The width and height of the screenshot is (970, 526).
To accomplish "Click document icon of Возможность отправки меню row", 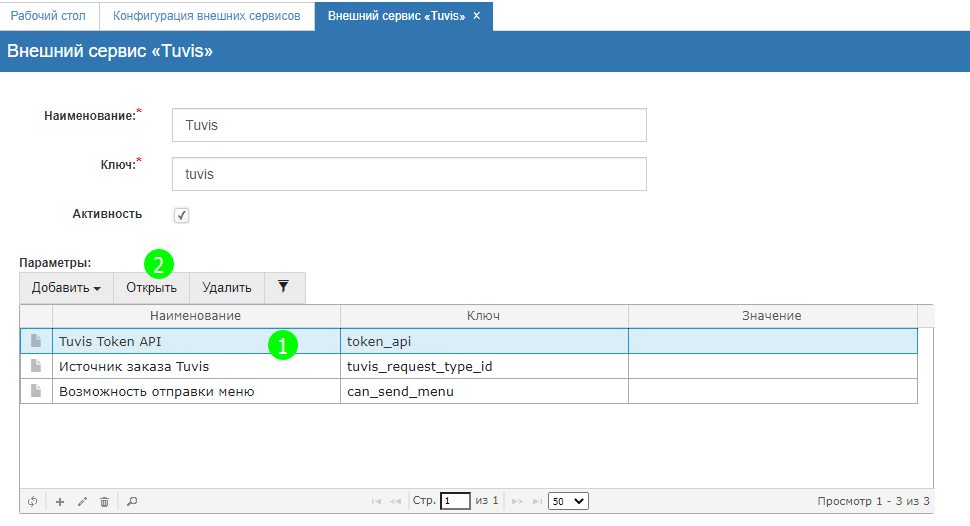I will [x=36, y=391].
